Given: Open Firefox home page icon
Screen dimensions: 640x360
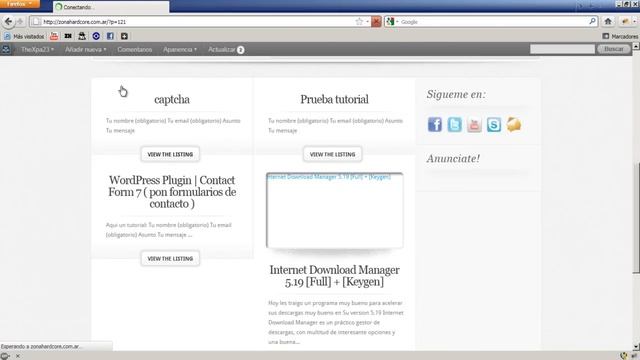Looking at the screenshot, I should click(x=608, y=22).
